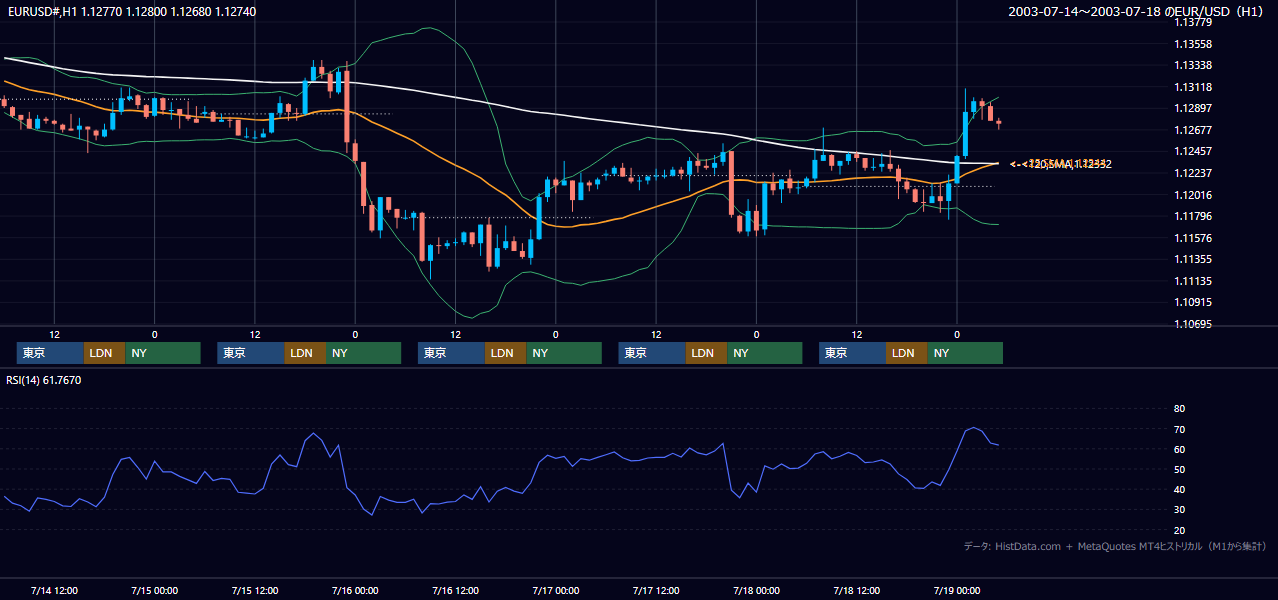The image size is (1278, 600).
Task: Click the 7/18 12:00 time axis label
Action: [856, 590]
